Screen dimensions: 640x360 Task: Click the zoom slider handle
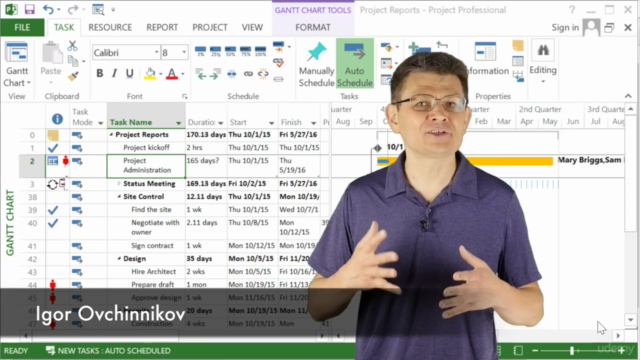572,351
